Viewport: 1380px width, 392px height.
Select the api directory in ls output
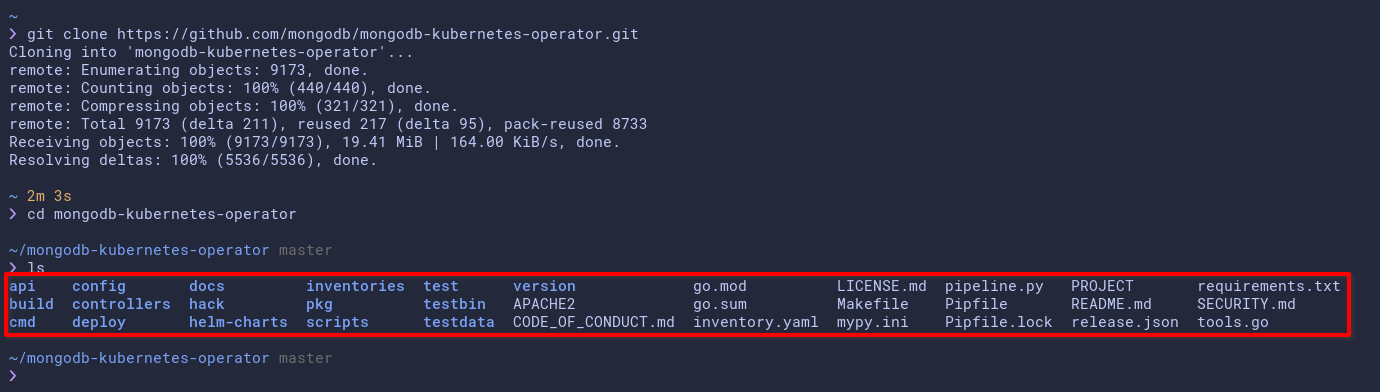tap(22, 286)
